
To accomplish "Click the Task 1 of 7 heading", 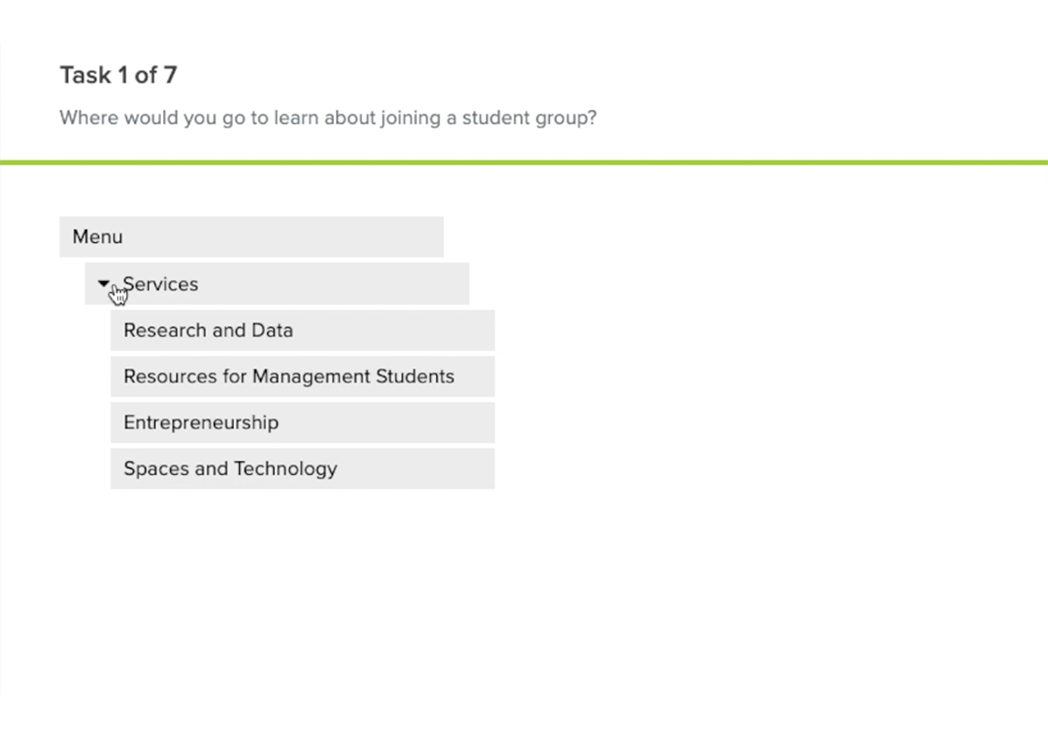I will click(x=118, y=75).
